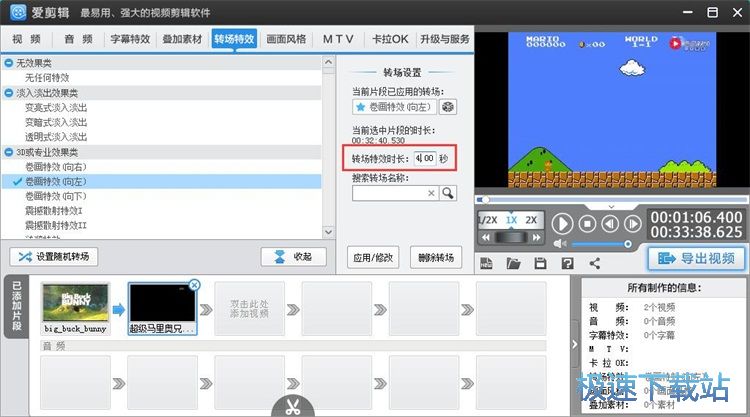
Task: Set playback speed to 1/2X
Action: click(x=488, y=220)
